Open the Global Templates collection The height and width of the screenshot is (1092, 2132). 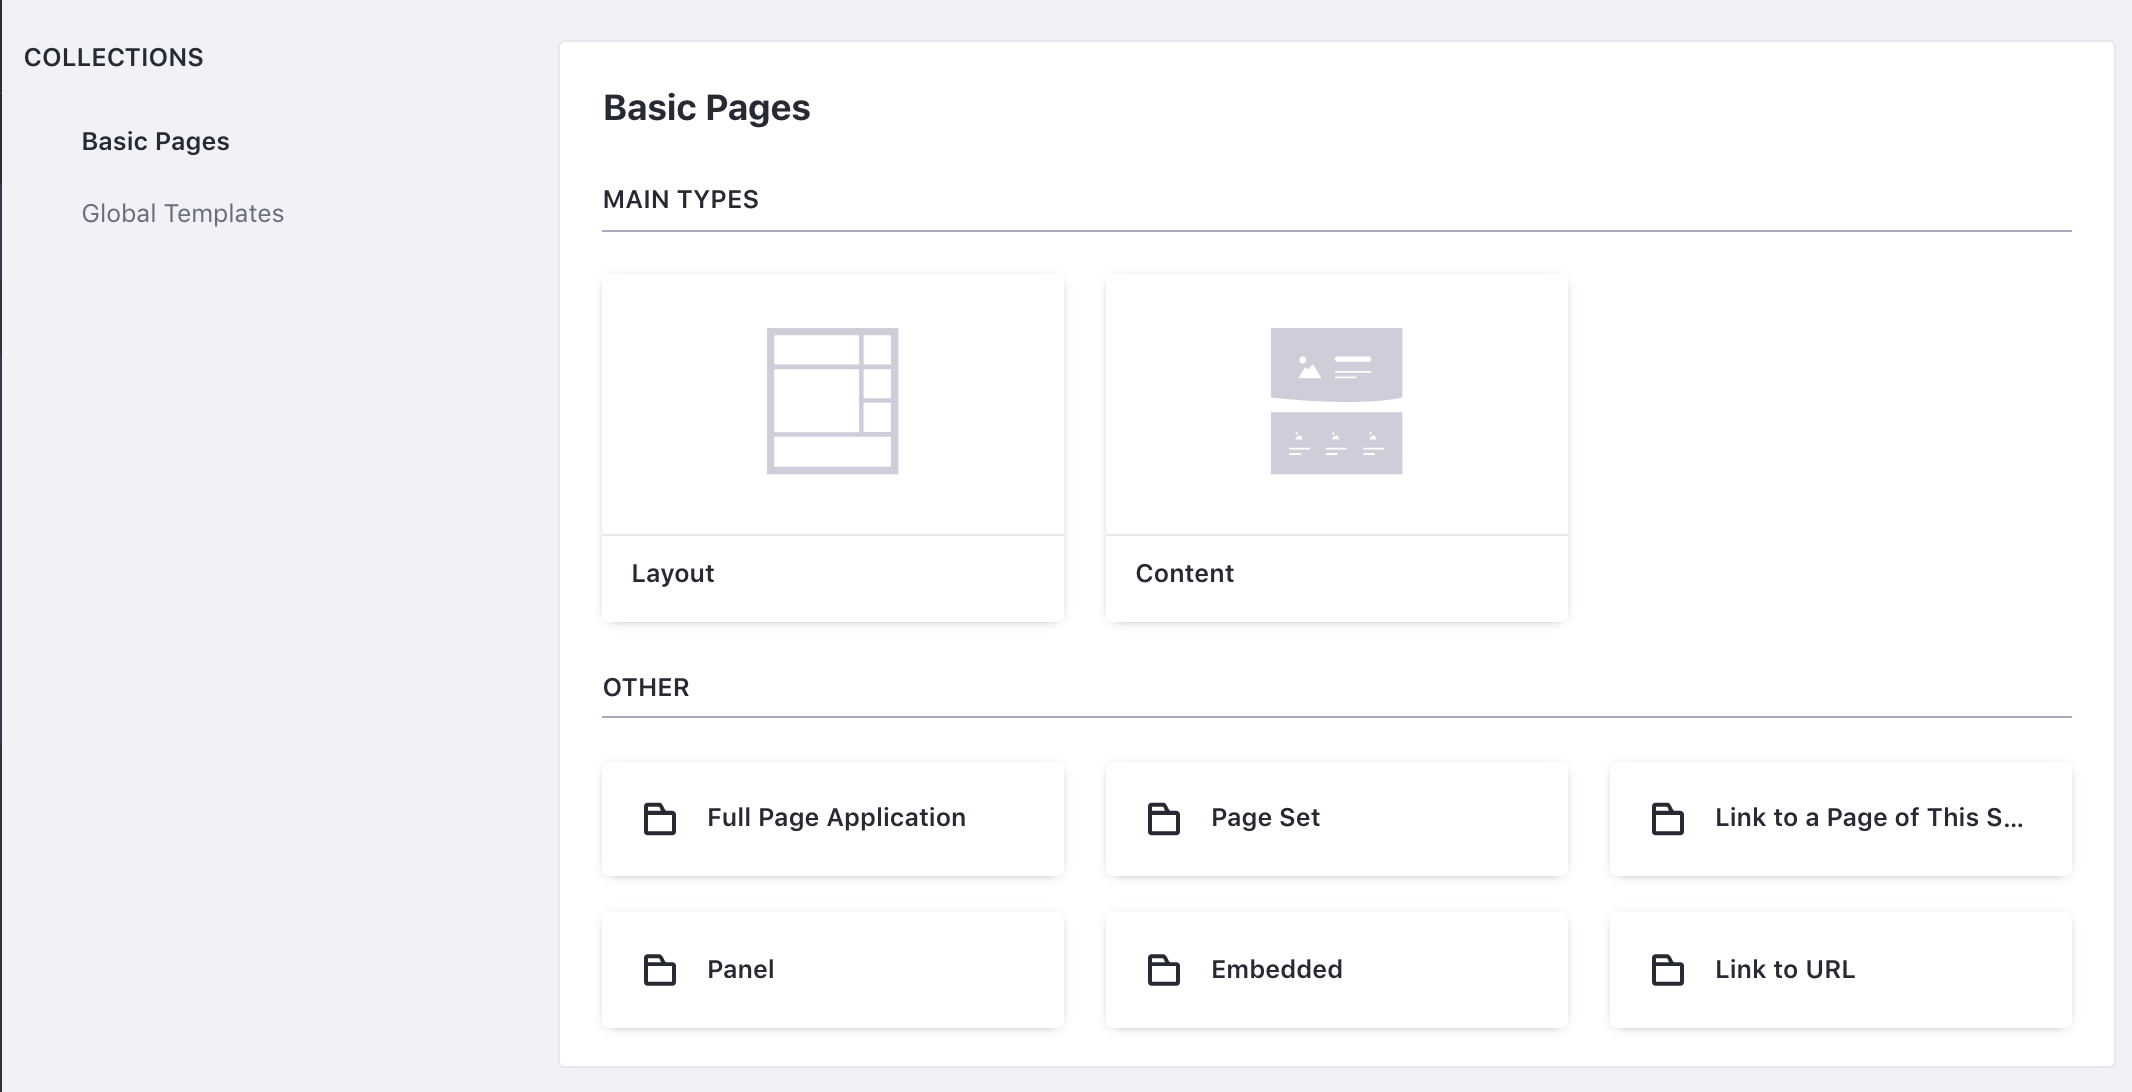182,214
